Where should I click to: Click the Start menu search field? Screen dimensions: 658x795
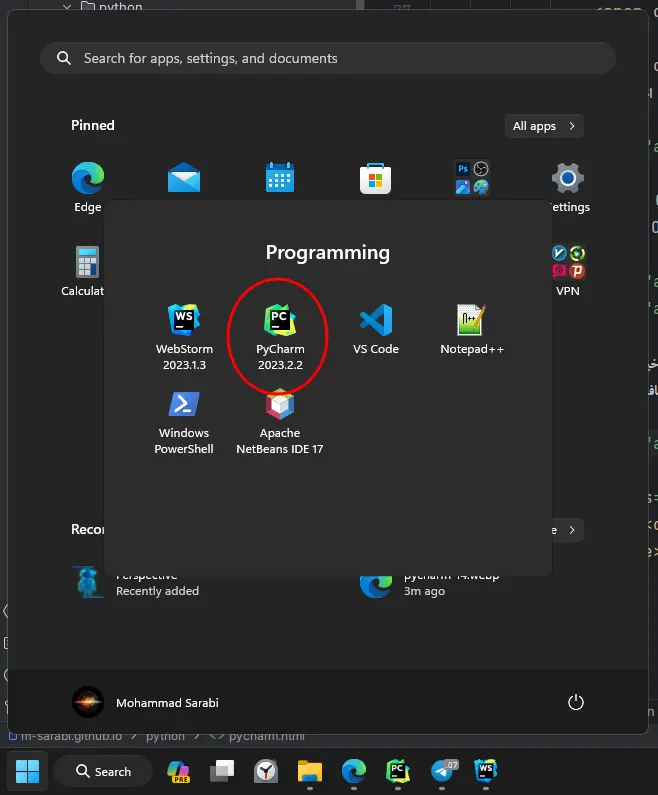pos(328,58)
